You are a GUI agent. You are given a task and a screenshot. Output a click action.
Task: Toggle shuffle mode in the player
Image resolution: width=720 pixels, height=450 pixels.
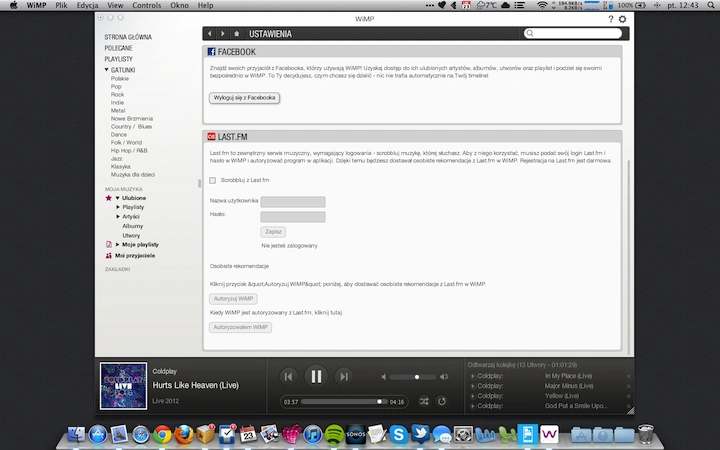point(423,401)
